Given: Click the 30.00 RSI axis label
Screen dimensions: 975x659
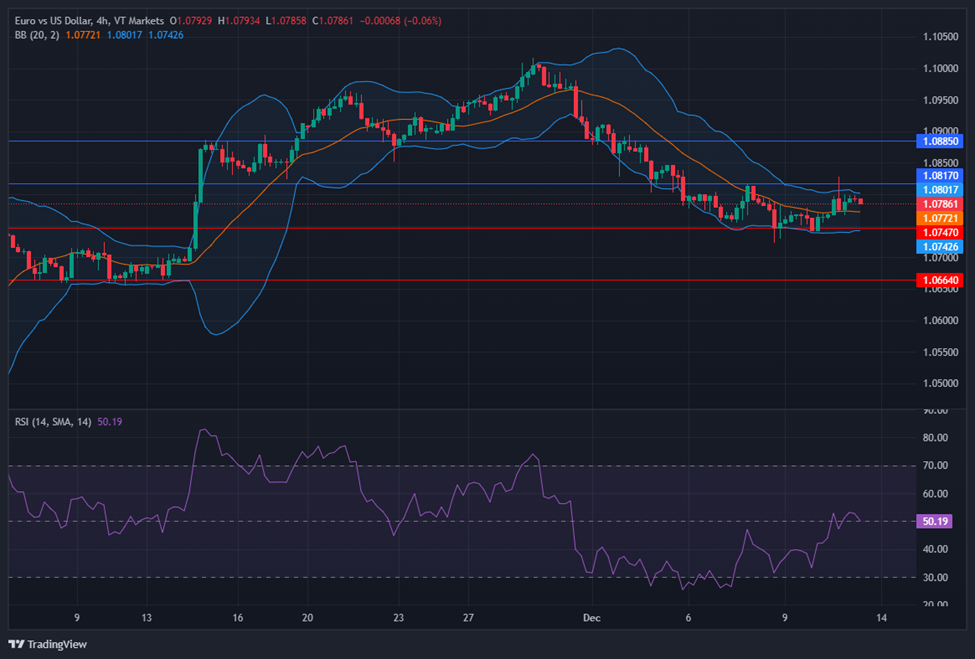Looking at the screenshot, I should 935,578.
